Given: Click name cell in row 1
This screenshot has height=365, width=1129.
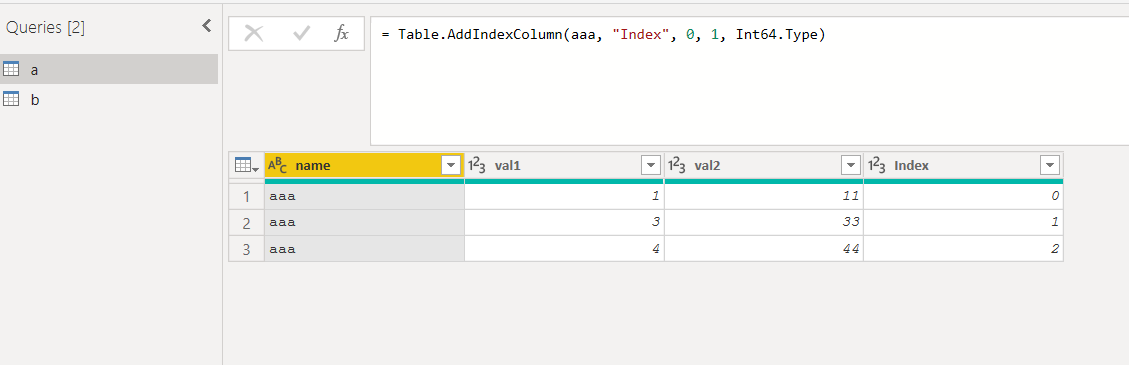Looking at the screenshot, I should pyautogui.click(x=364, y=196).
